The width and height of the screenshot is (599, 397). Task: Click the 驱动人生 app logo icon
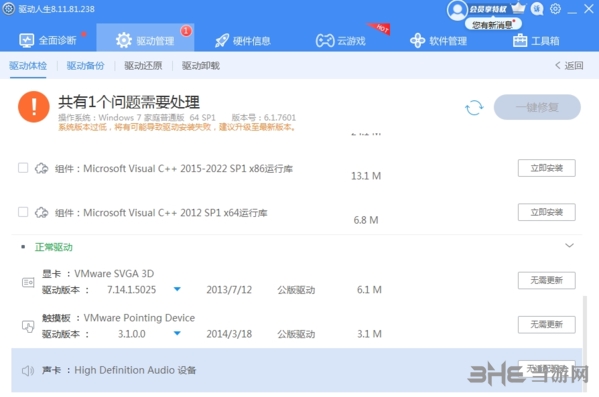tap(9, 9)
